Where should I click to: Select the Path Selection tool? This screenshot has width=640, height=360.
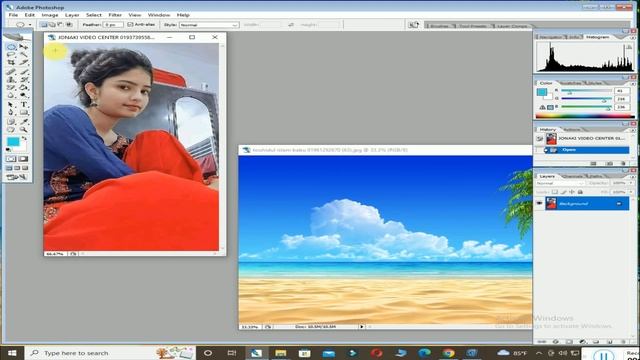[11, 104]
